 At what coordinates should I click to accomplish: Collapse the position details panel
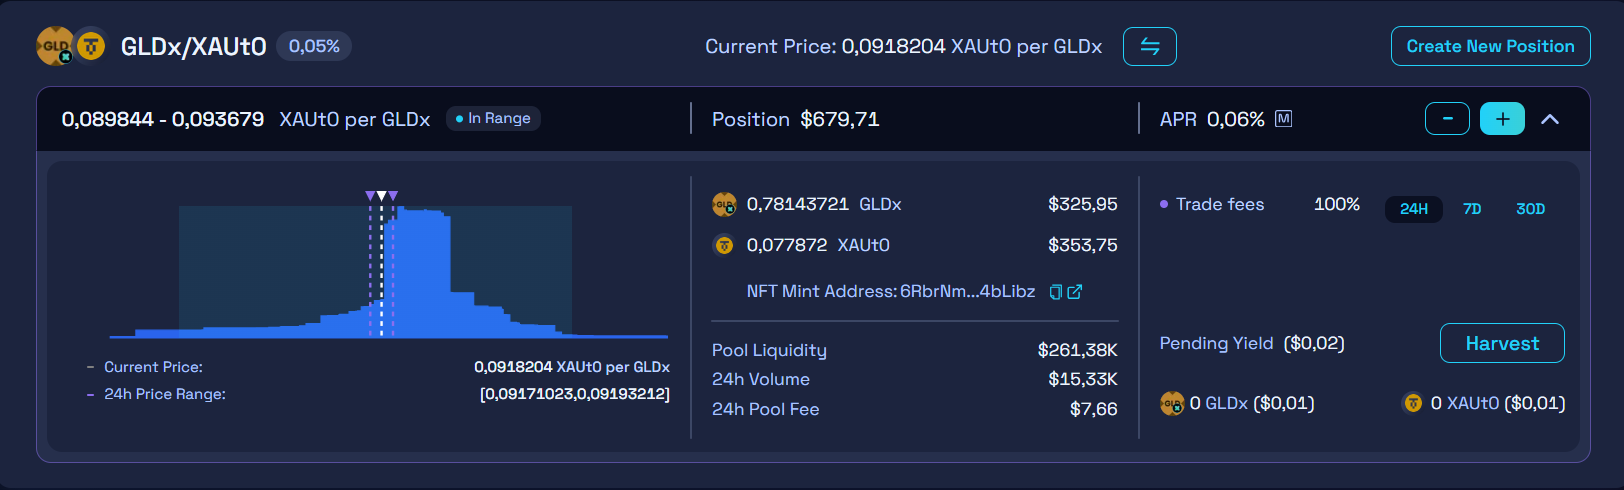tap(1550, 119)
